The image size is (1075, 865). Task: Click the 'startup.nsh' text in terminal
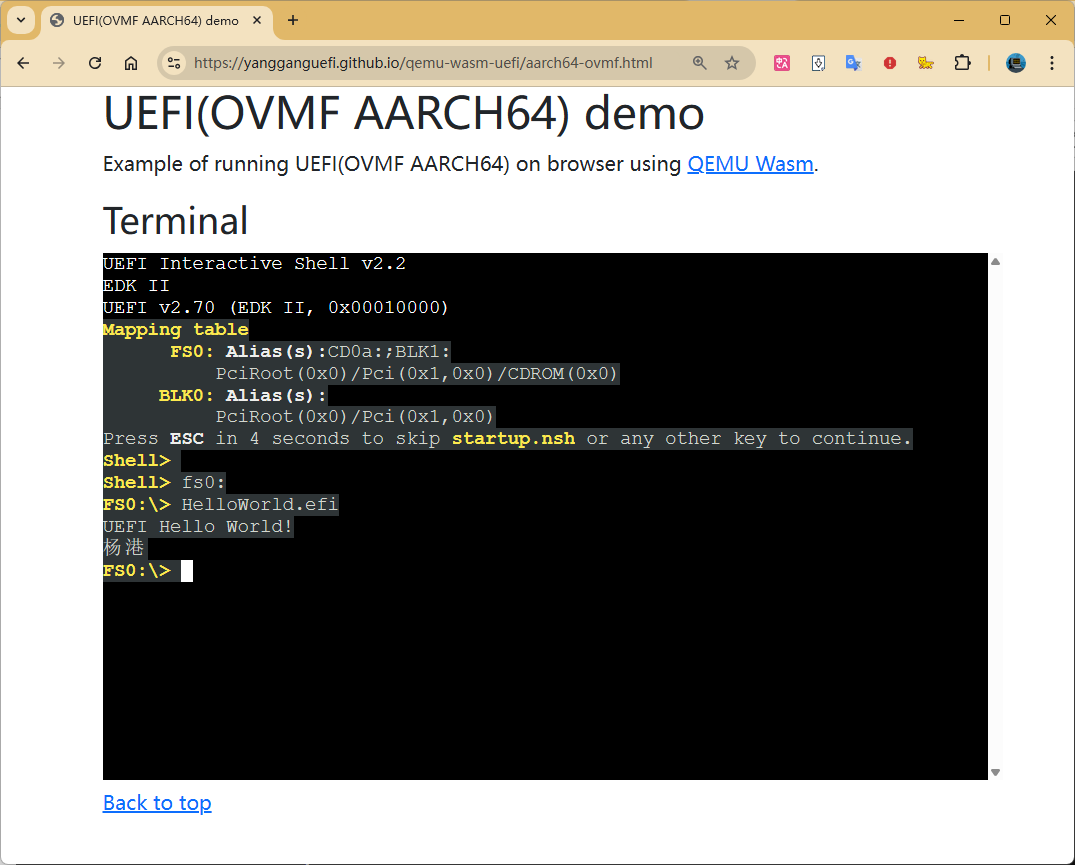point(514,439)
